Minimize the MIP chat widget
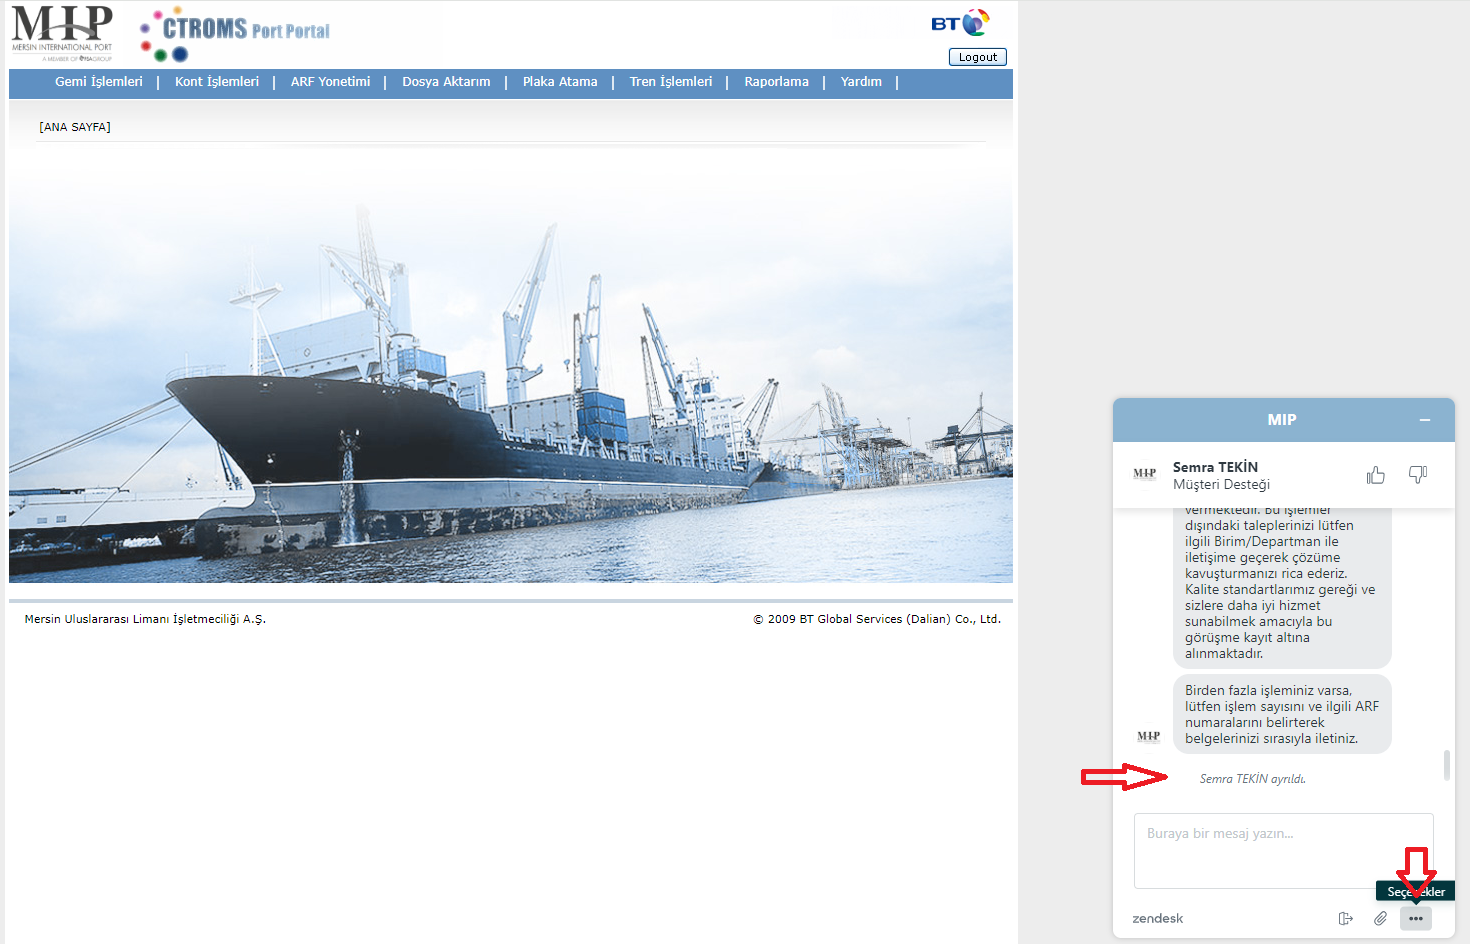1470x944 pixels. [1425, 420]
